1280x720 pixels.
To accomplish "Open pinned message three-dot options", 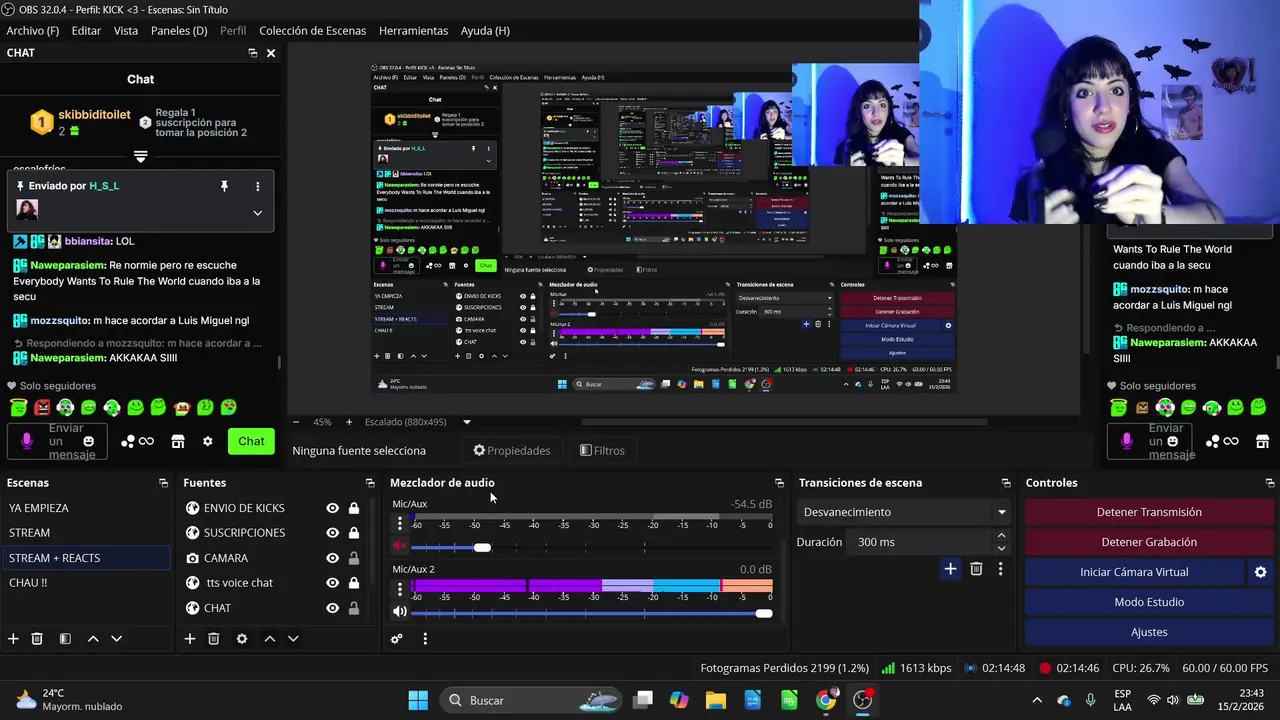I will click(x=257, y=186).
